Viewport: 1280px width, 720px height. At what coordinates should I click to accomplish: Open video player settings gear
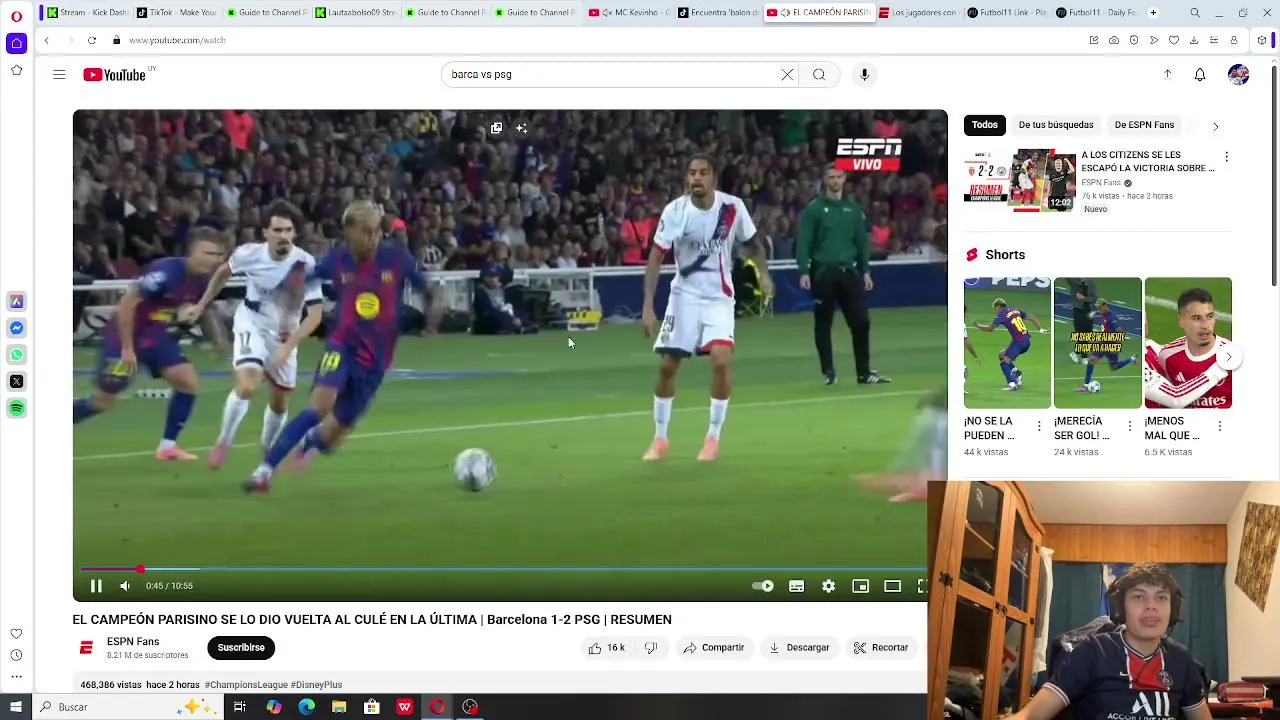[828, 586]
